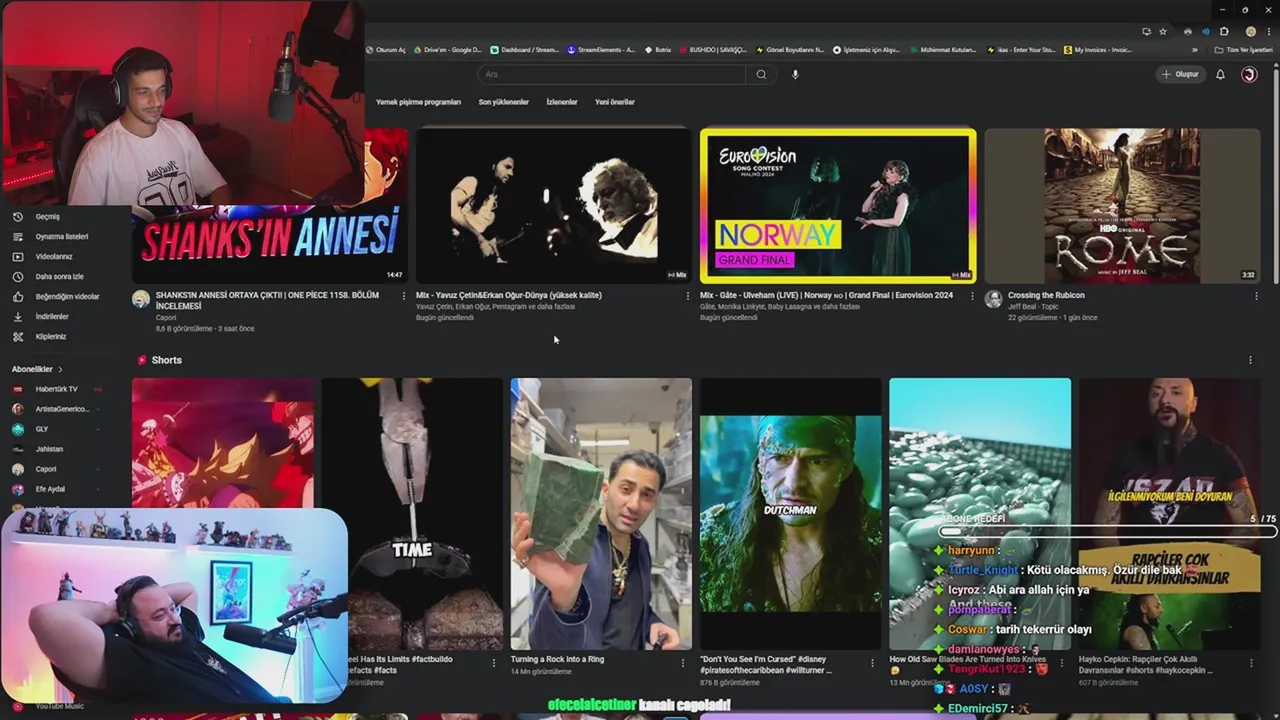Click the Oluştur create button
Screen dimensions: 1280x720
pyautogui.click(x=1180, y=74)
